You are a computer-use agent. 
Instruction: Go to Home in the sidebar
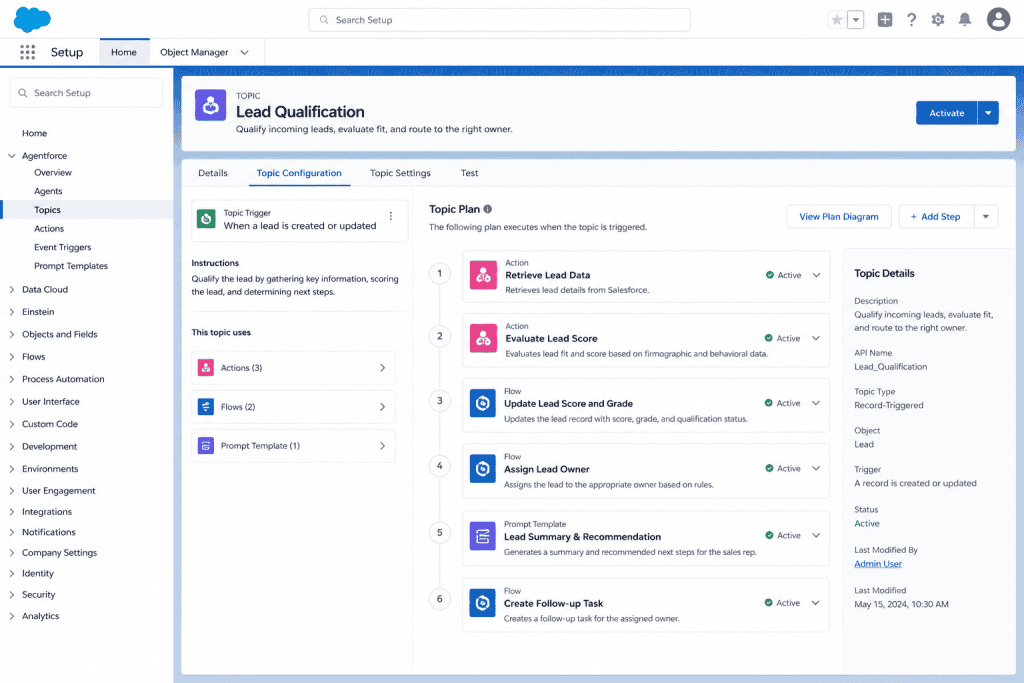click(x=35, y=133)
